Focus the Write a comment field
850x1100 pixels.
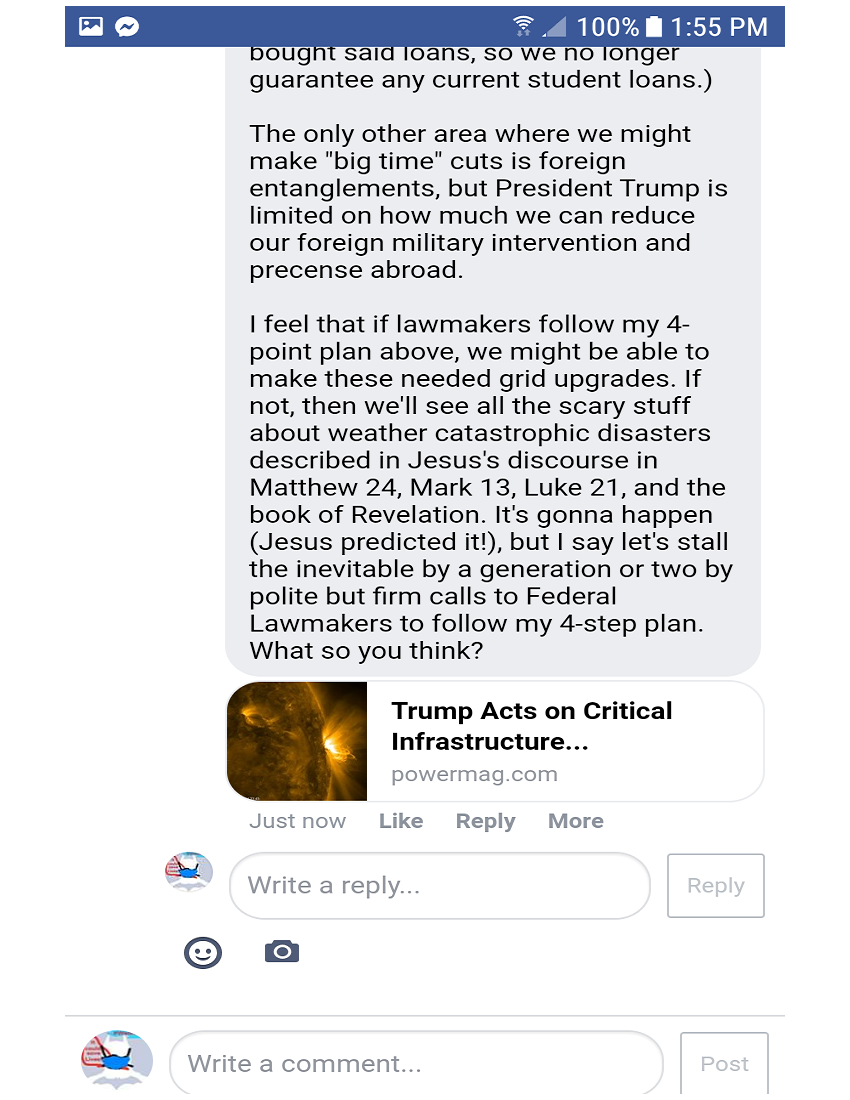pos(416,1063)
